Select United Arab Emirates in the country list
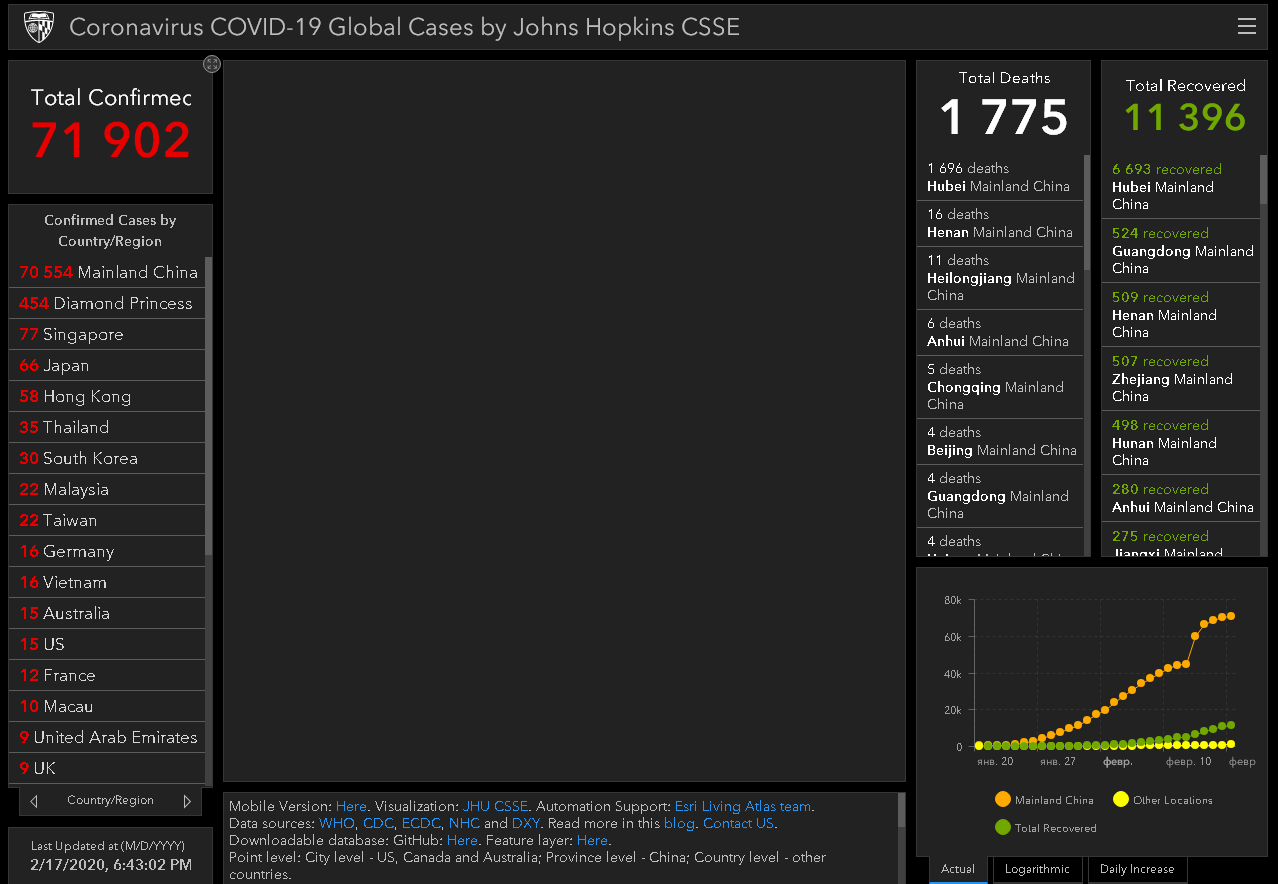1278x884 pixels. pos(108,737)
